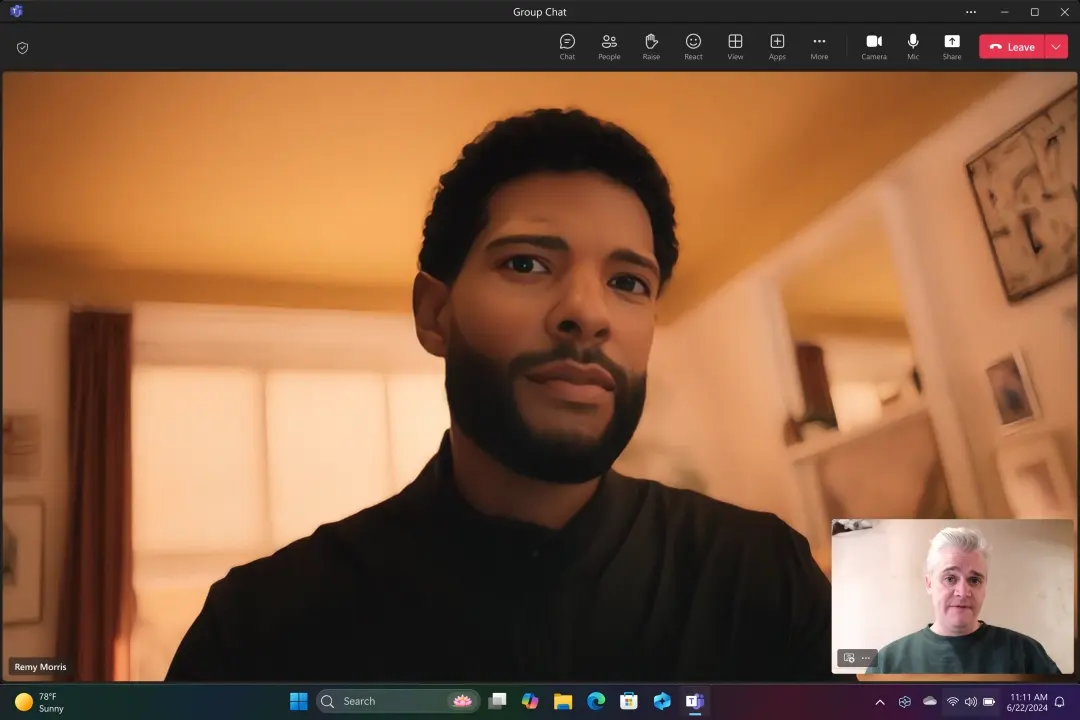Open the Apps button in toolbar
The width and height of the screenshot is (1080, 720).
pyautogui.click(x=777, y=46)
